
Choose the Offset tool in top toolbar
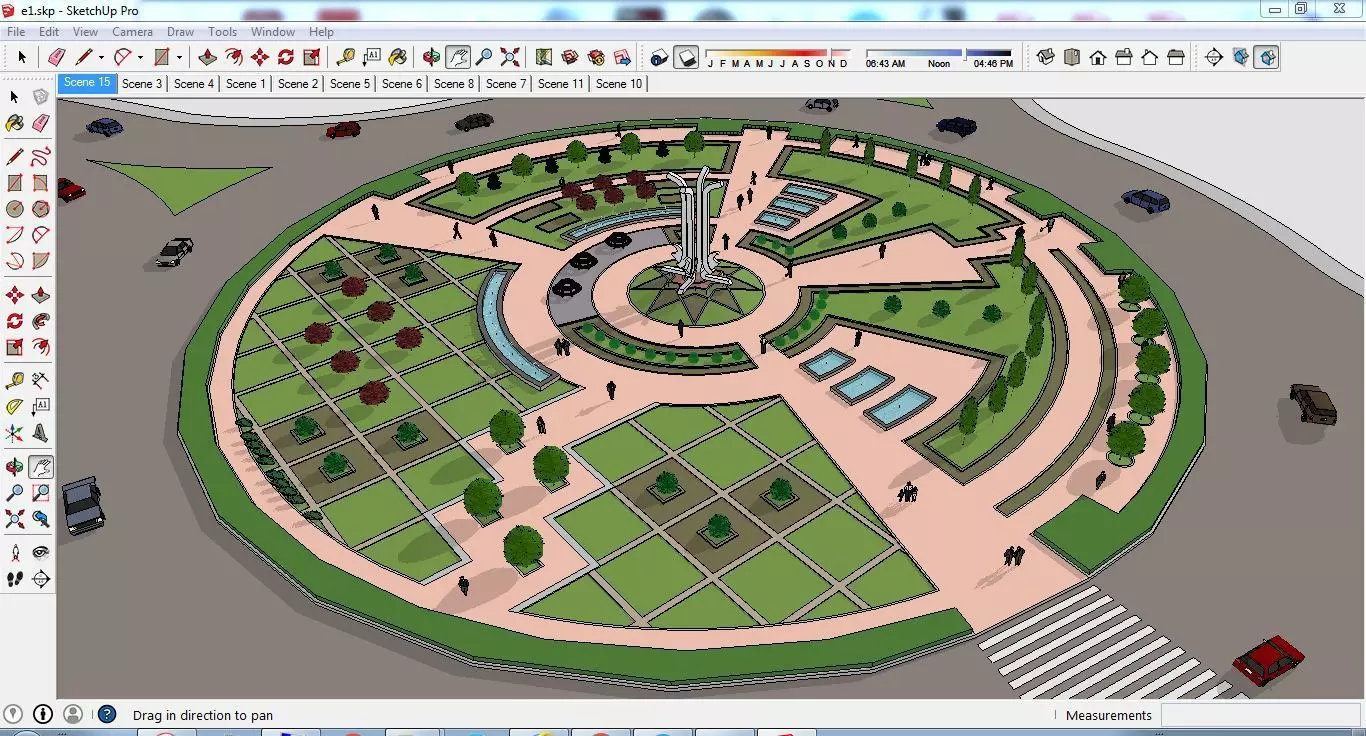pos(234,57)
